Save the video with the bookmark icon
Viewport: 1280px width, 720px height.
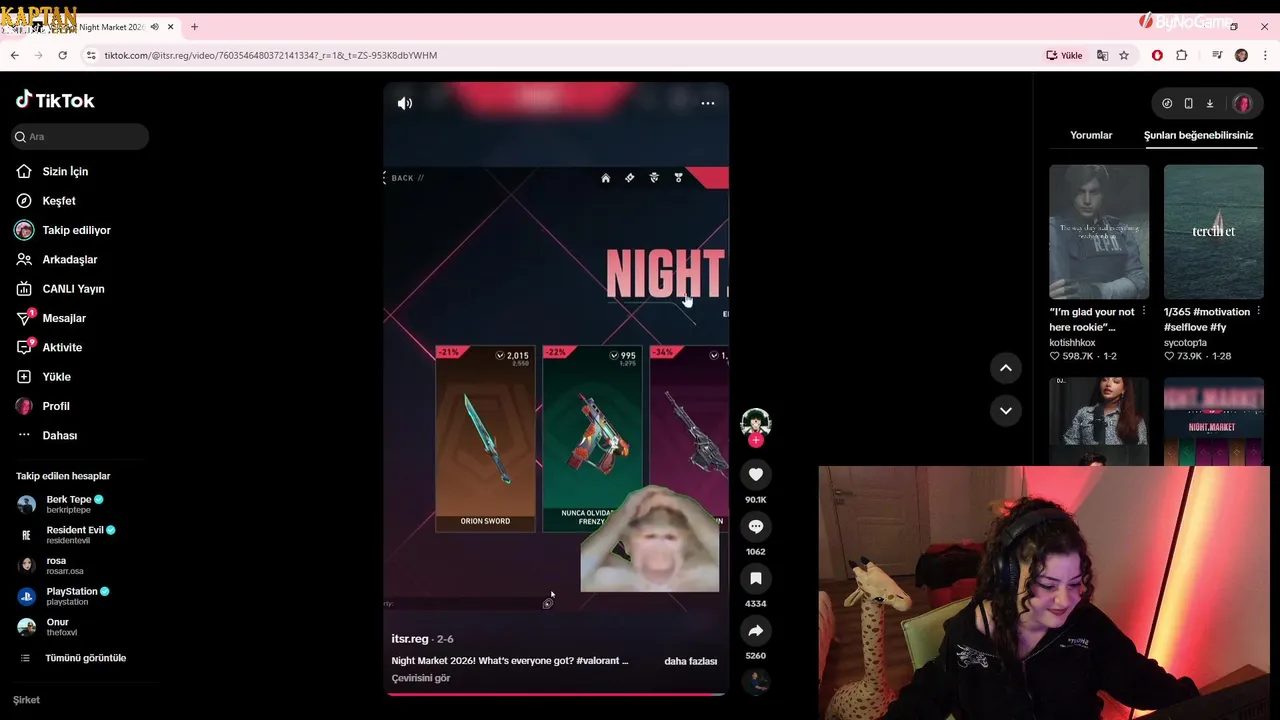pyautogui.click(x=756, y=579)
